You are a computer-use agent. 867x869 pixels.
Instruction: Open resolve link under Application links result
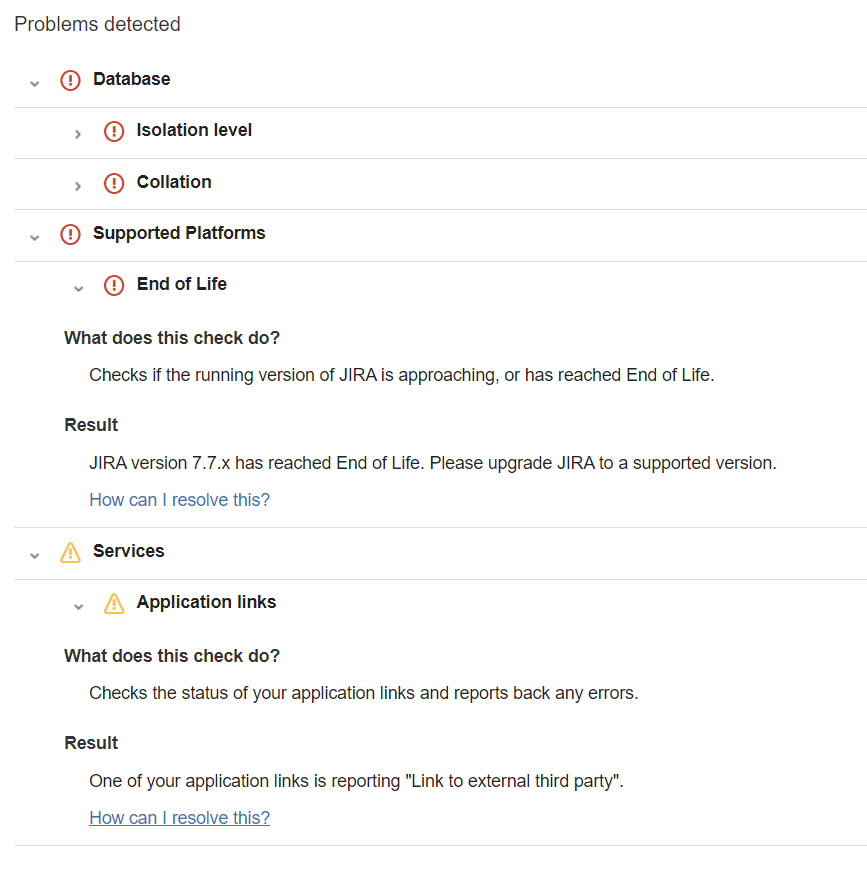[x=180, y=818]
